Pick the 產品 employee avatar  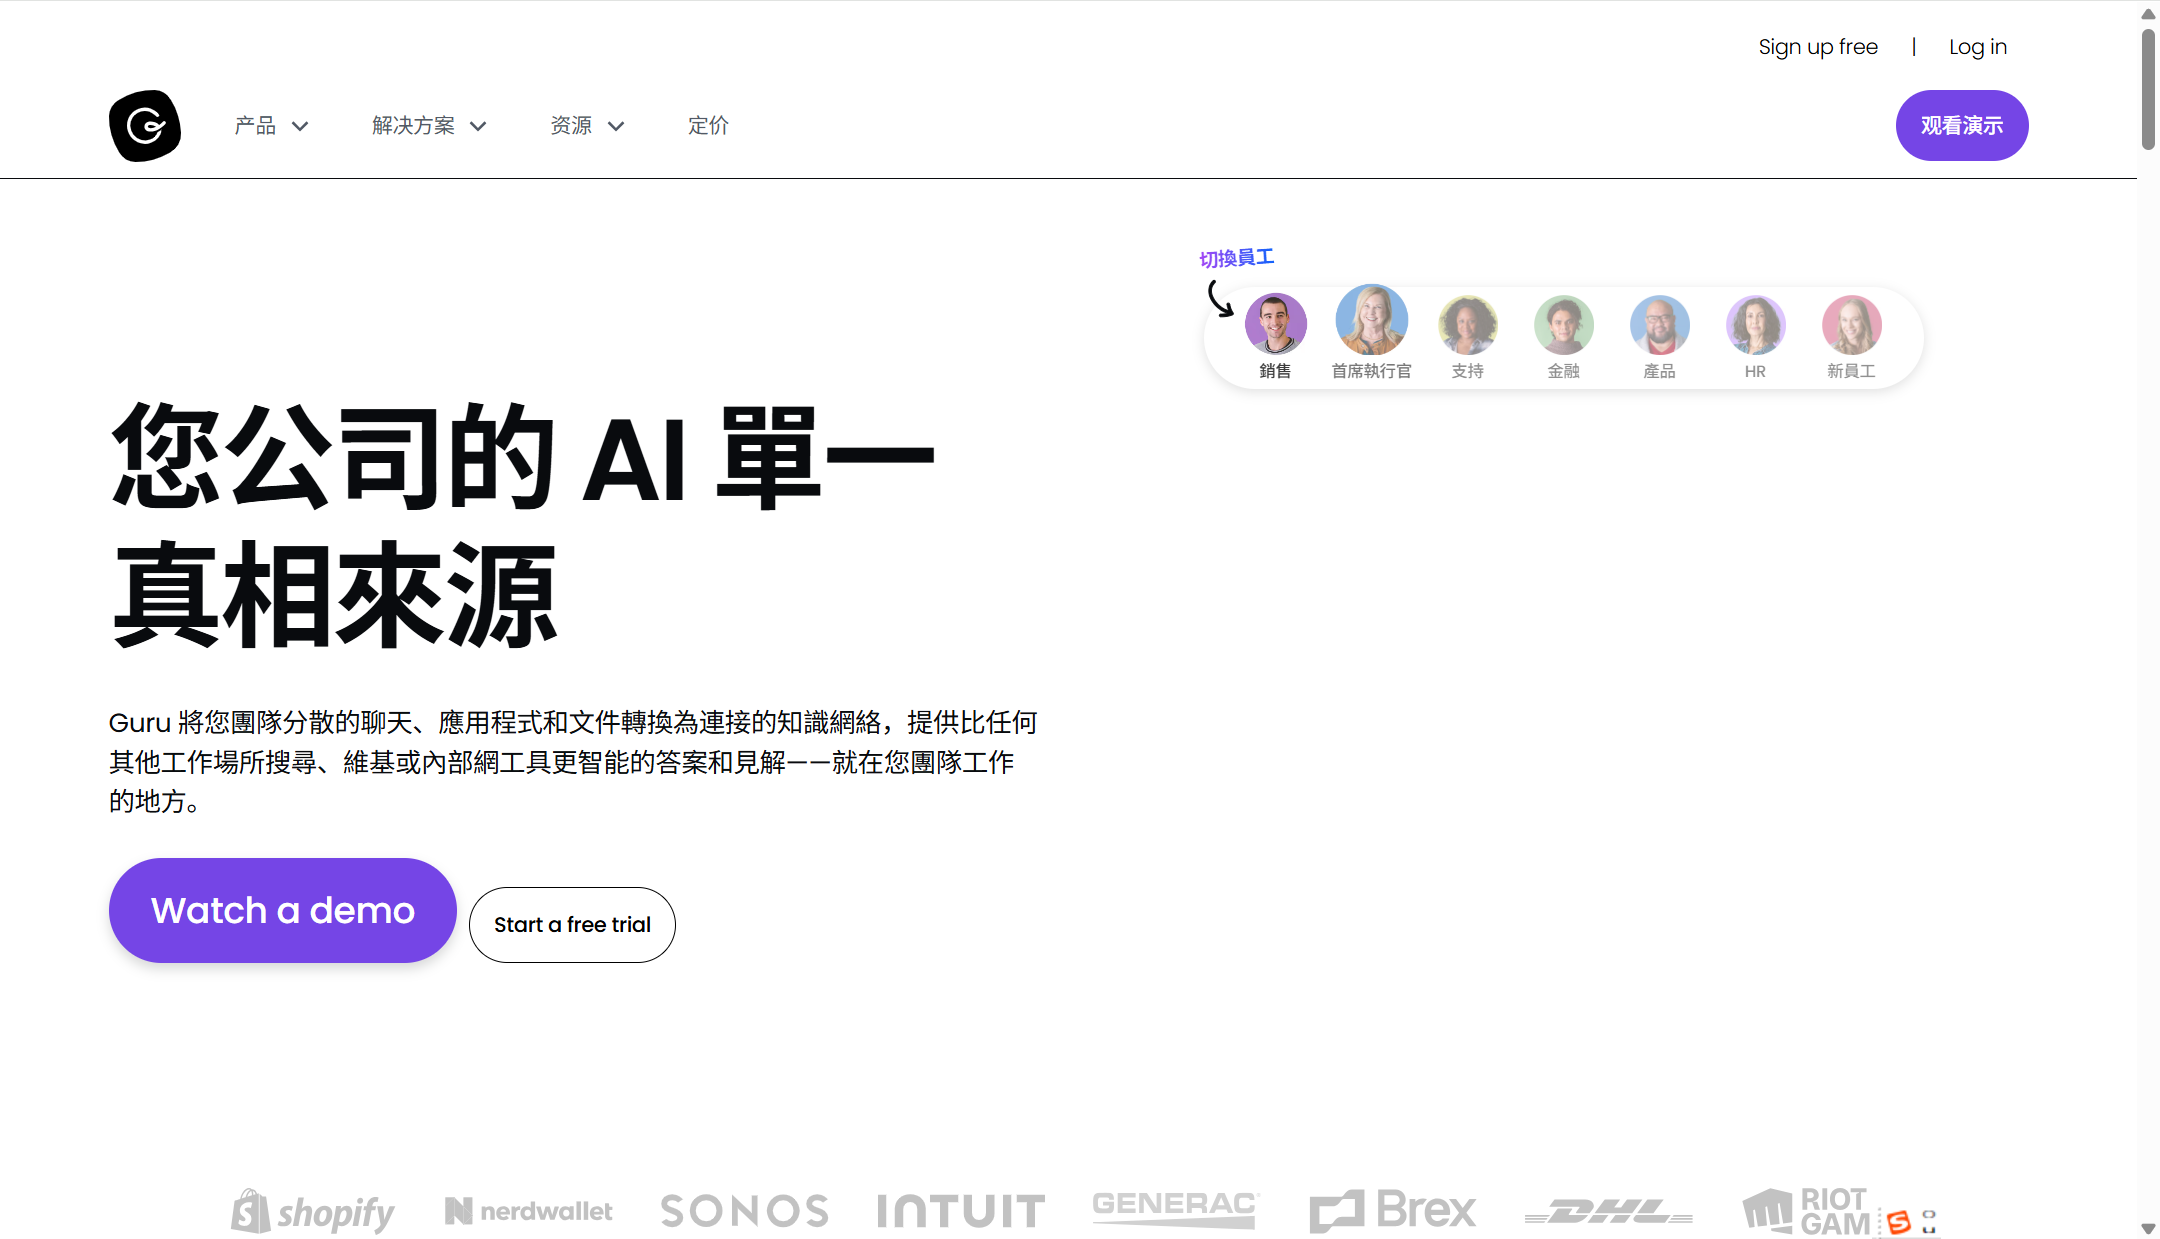[x=1659, y=325]
